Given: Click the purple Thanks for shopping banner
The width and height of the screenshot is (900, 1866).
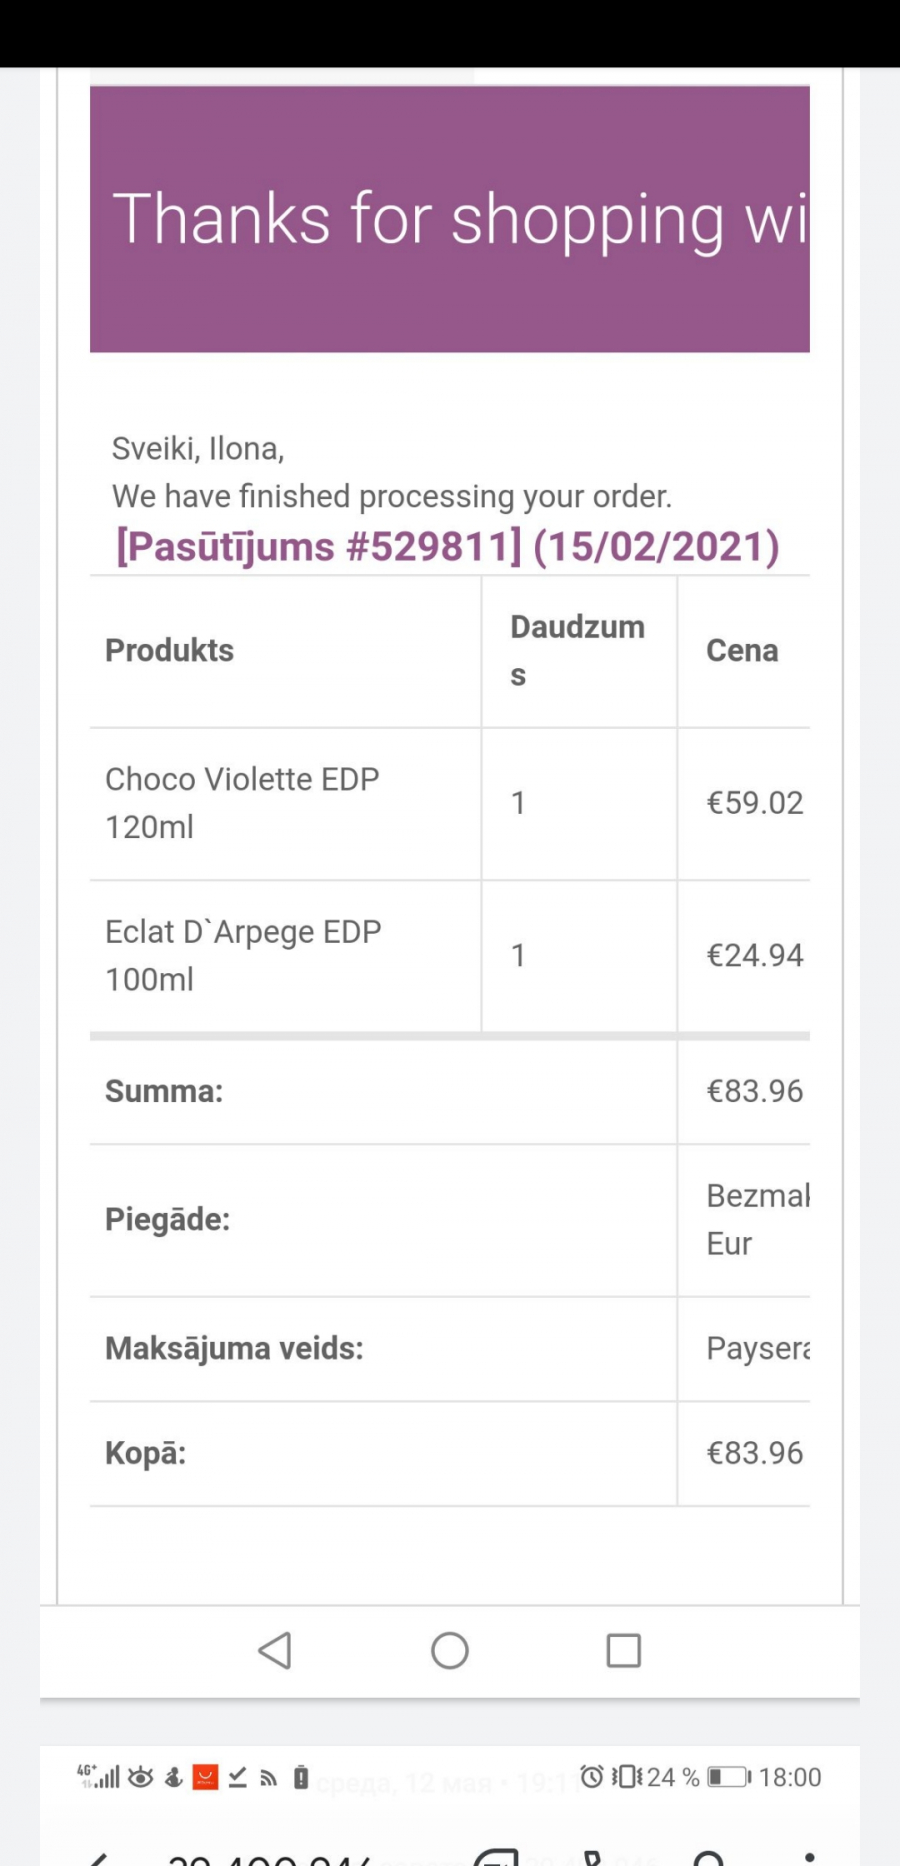Looking at the screenshot, I should (450, 219).
